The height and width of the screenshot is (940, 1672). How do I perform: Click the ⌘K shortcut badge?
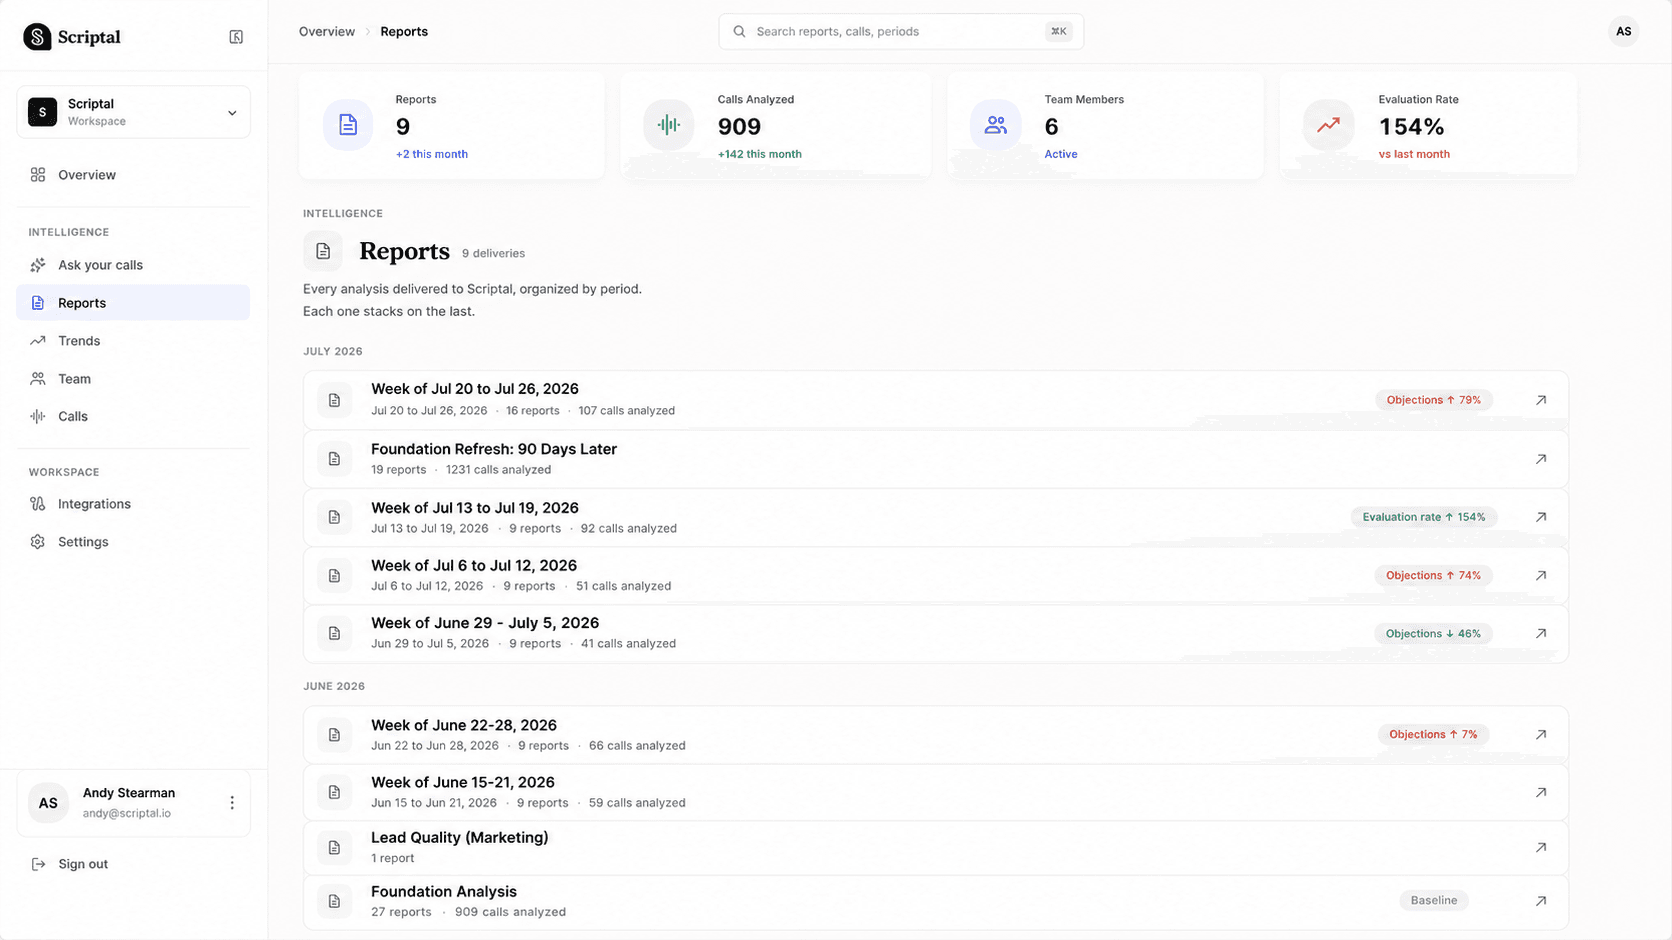tap(1058, 32)
